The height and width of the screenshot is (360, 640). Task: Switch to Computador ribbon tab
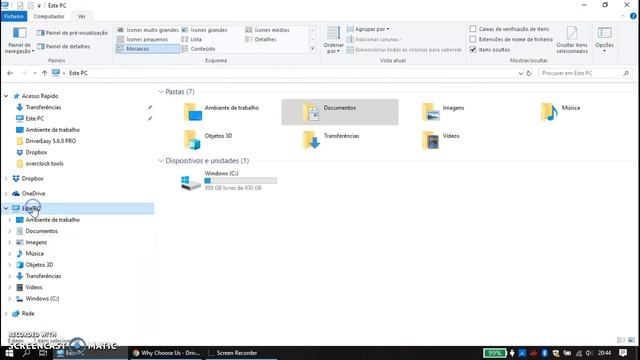point(49,16)
